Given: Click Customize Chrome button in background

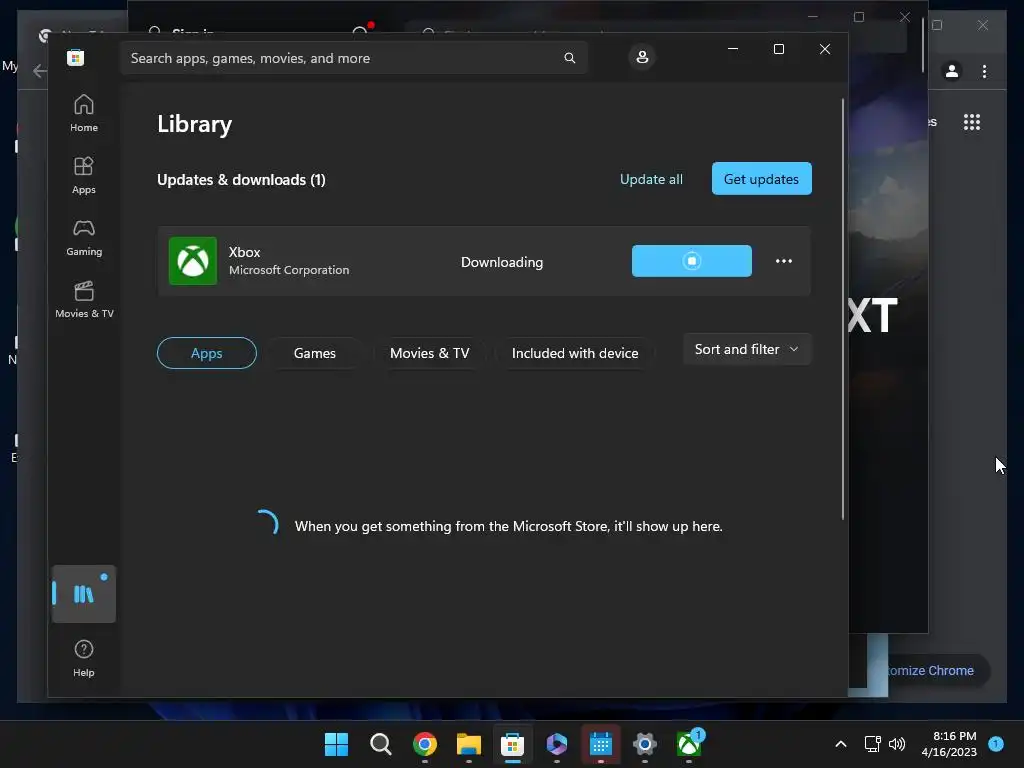Looking at the screenshot, I should (x=931, y=671).
